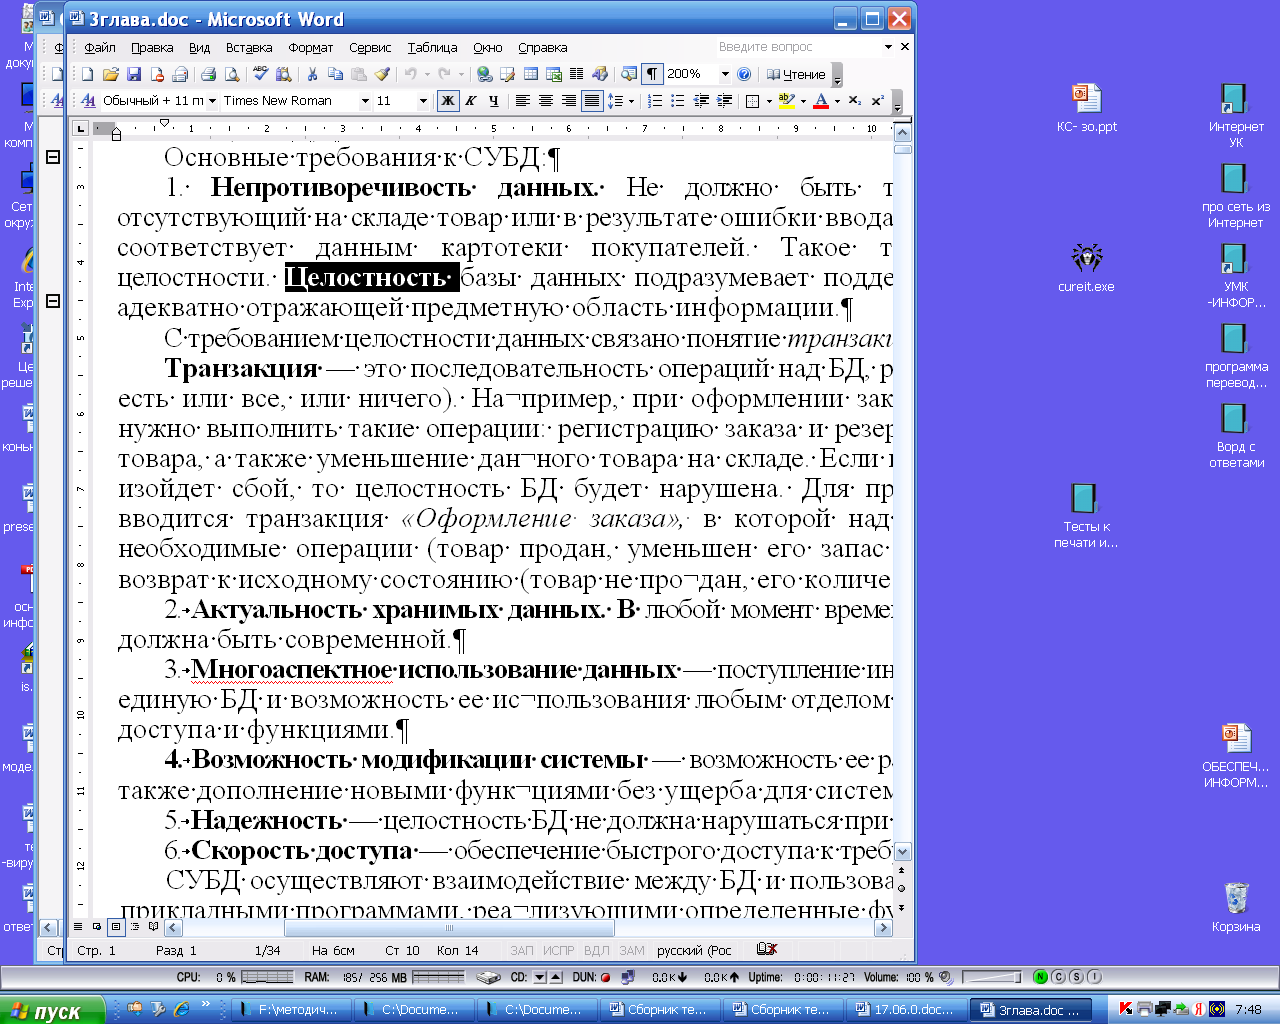Apply yellow highlight color button

pyautogui.click(x=787, y=101)
